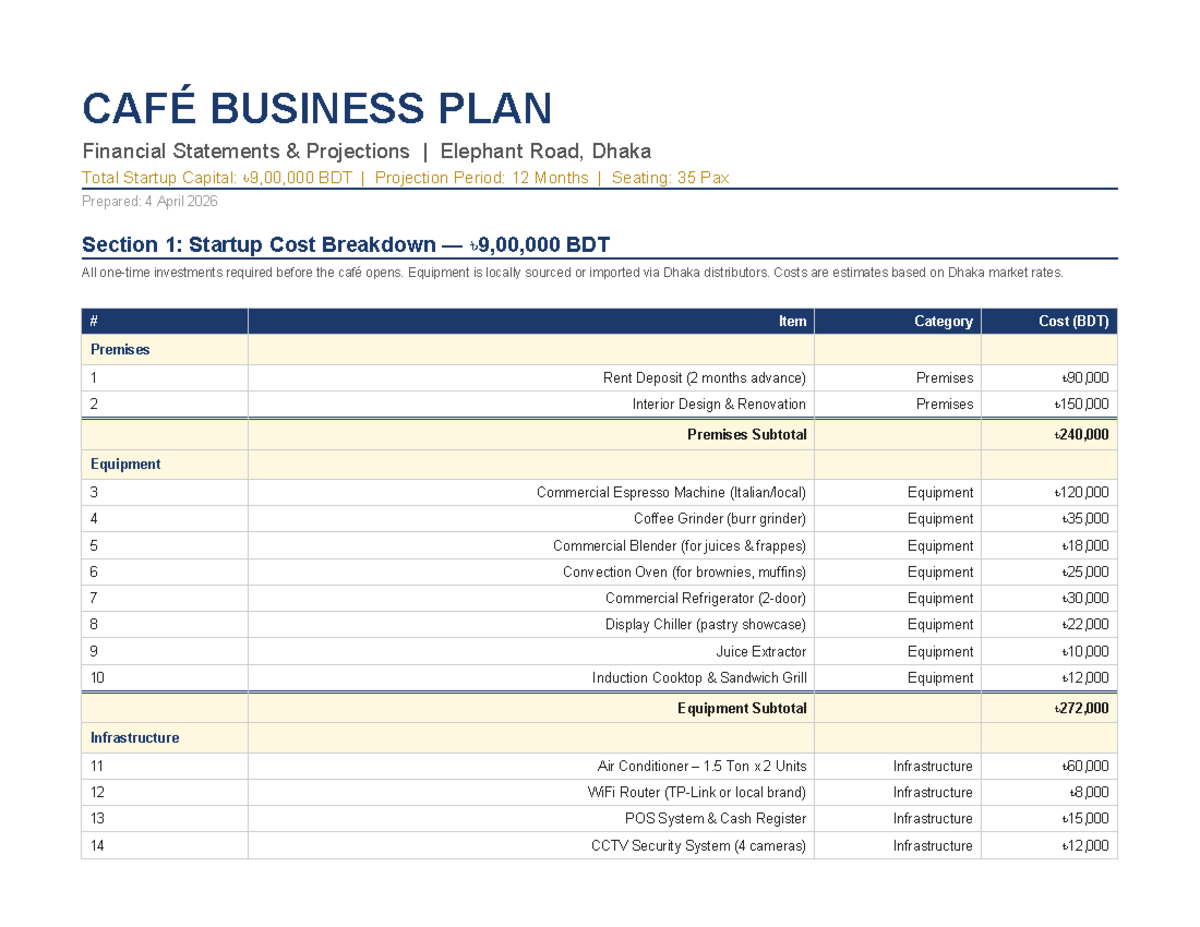The width and height of the screenshot is (1200, 927).
Task: Select Coffee Grinder (burr grinder) cell
Action: click(x=531, y=519)
